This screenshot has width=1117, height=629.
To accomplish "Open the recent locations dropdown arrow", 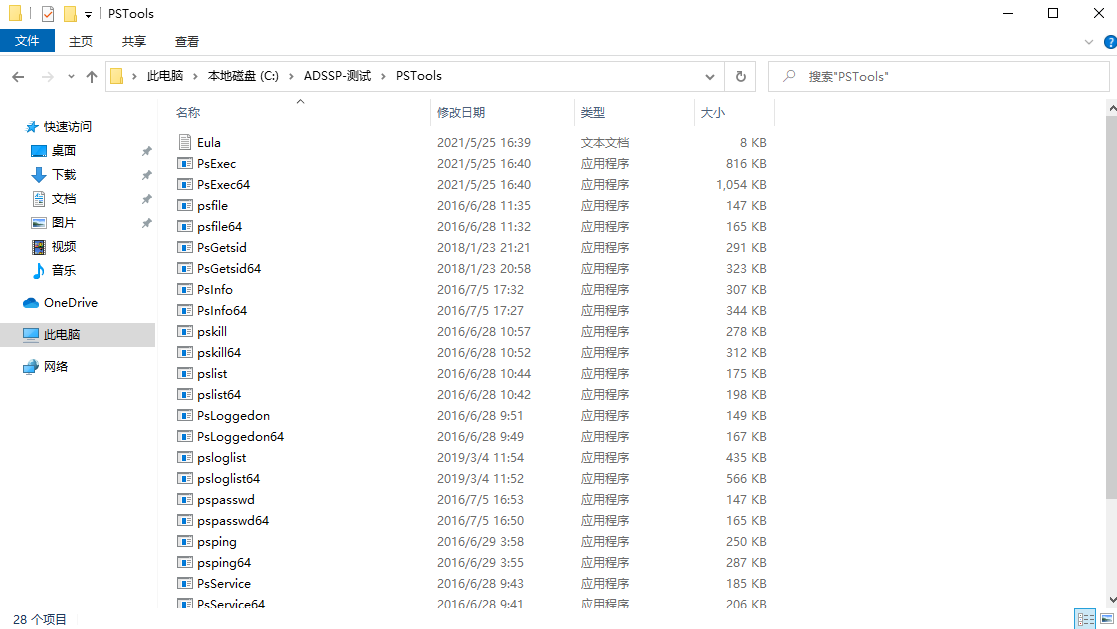I will click(71, 77).
